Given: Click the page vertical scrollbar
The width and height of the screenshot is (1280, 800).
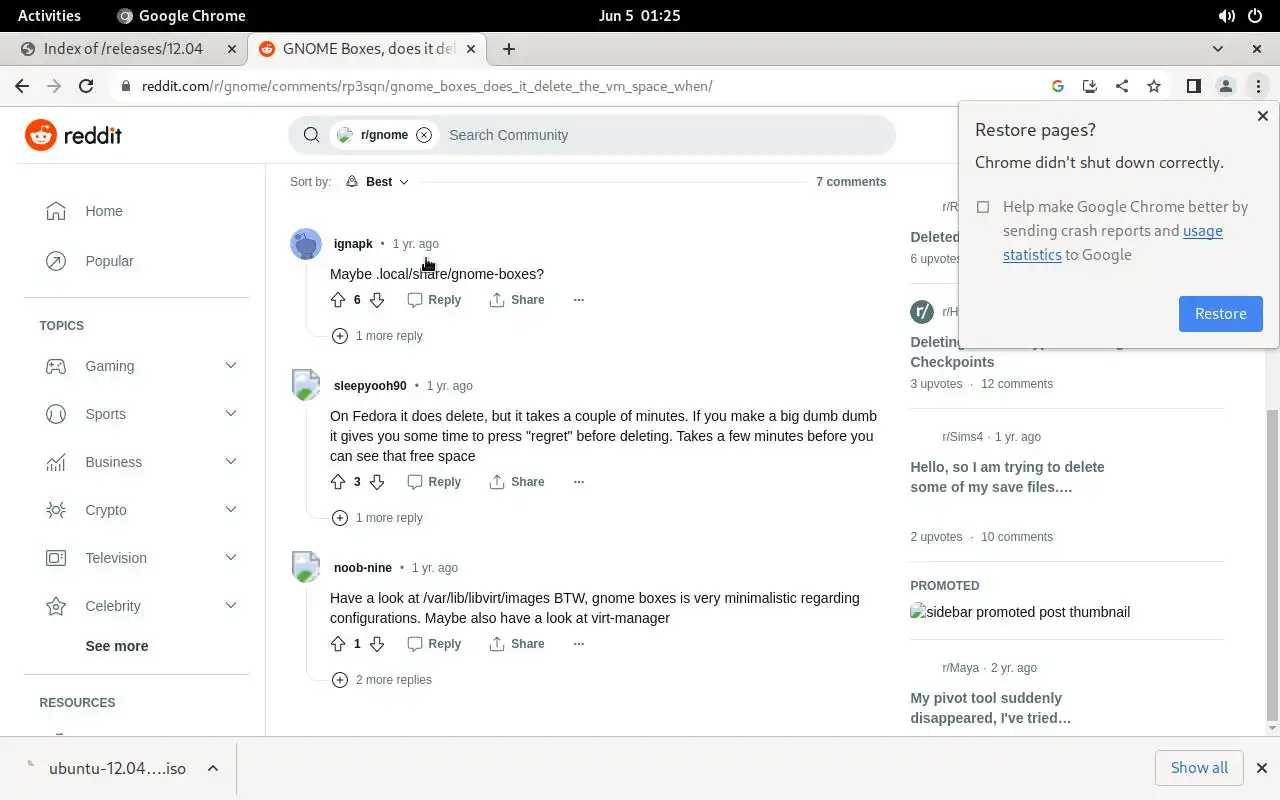Looking at the screenshot, I should tap(1272, 565).
